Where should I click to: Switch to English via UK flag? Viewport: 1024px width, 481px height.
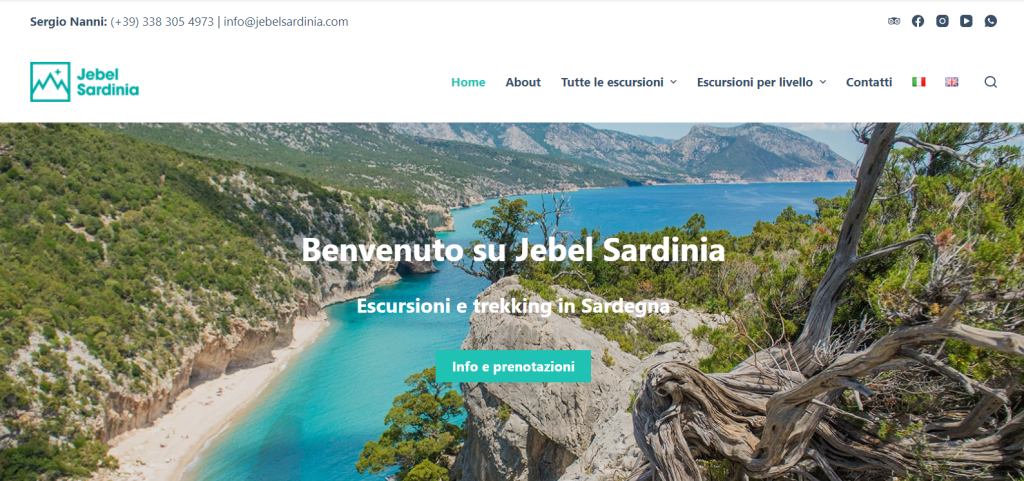[952, 82]
